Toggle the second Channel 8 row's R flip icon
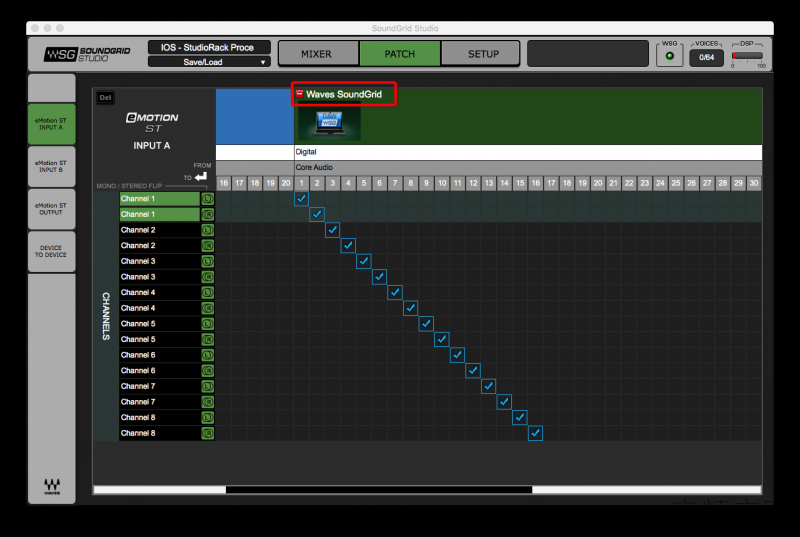 click(x=208, y=433)
